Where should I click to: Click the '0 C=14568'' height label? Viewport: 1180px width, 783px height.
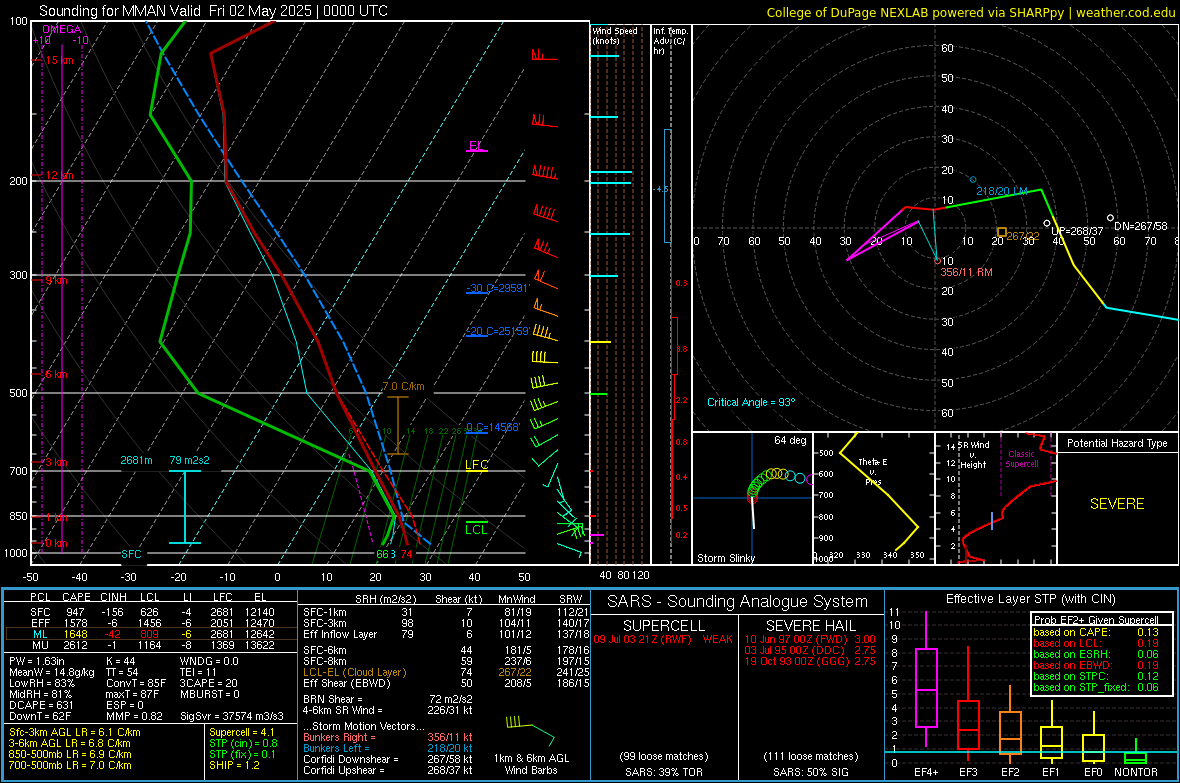point(492,427)
